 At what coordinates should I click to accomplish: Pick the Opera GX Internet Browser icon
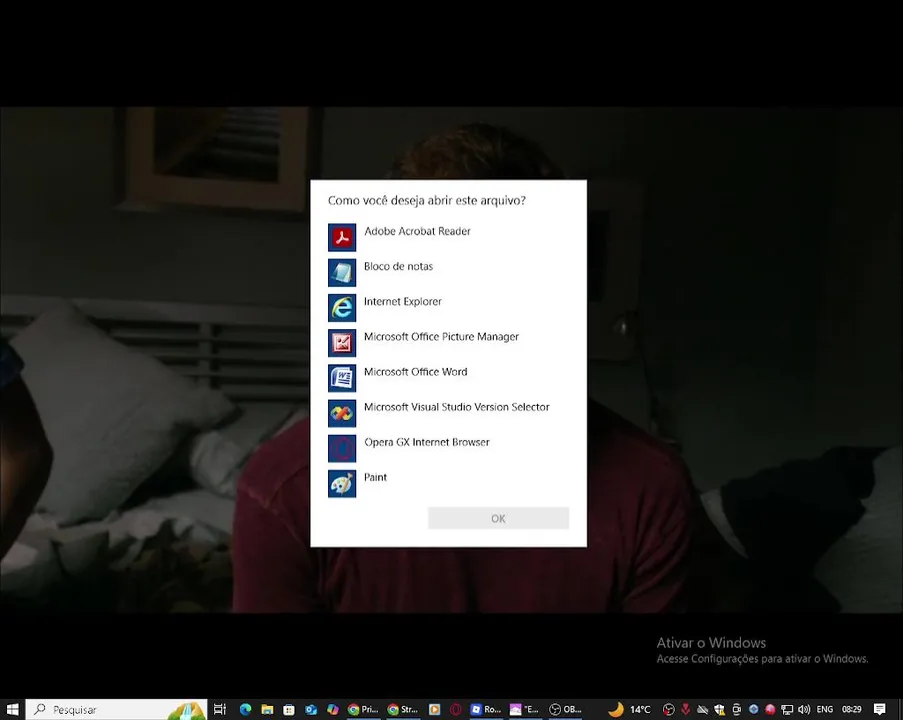click(x=342, y=448)
